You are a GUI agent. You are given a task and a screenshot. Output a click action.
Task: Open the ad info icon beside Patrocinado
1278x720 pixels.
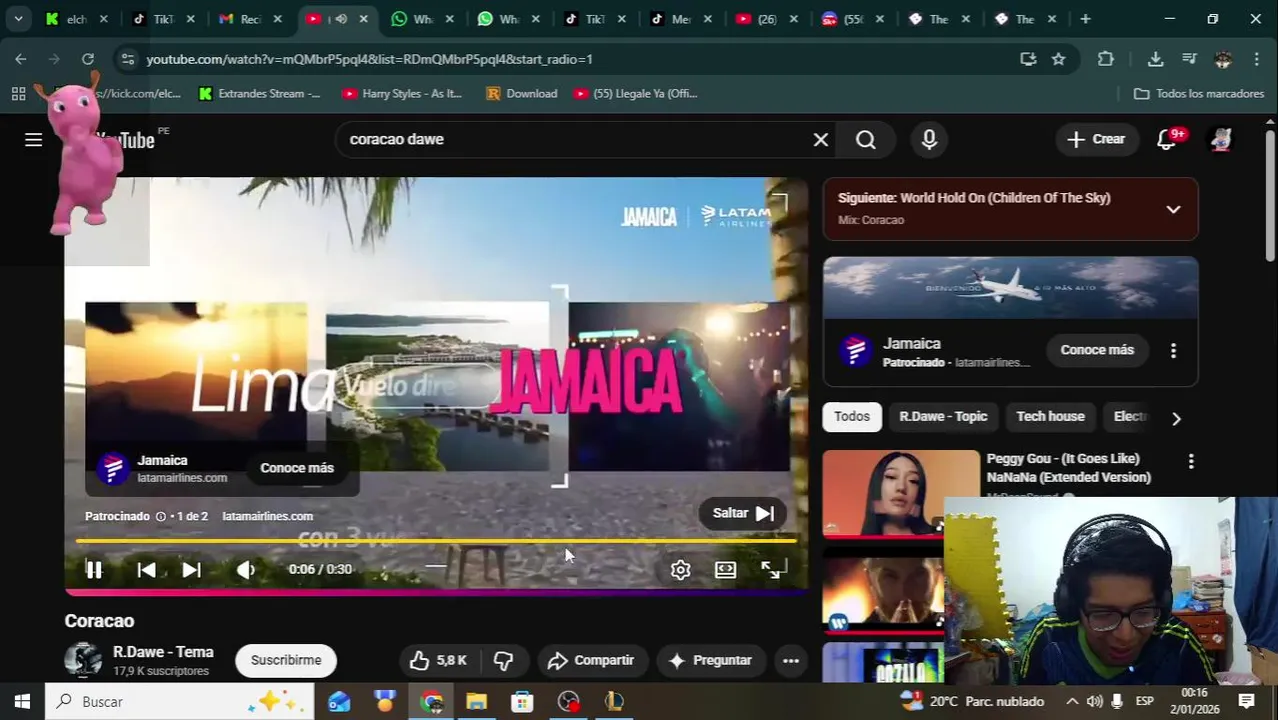[x=160, y=516]
